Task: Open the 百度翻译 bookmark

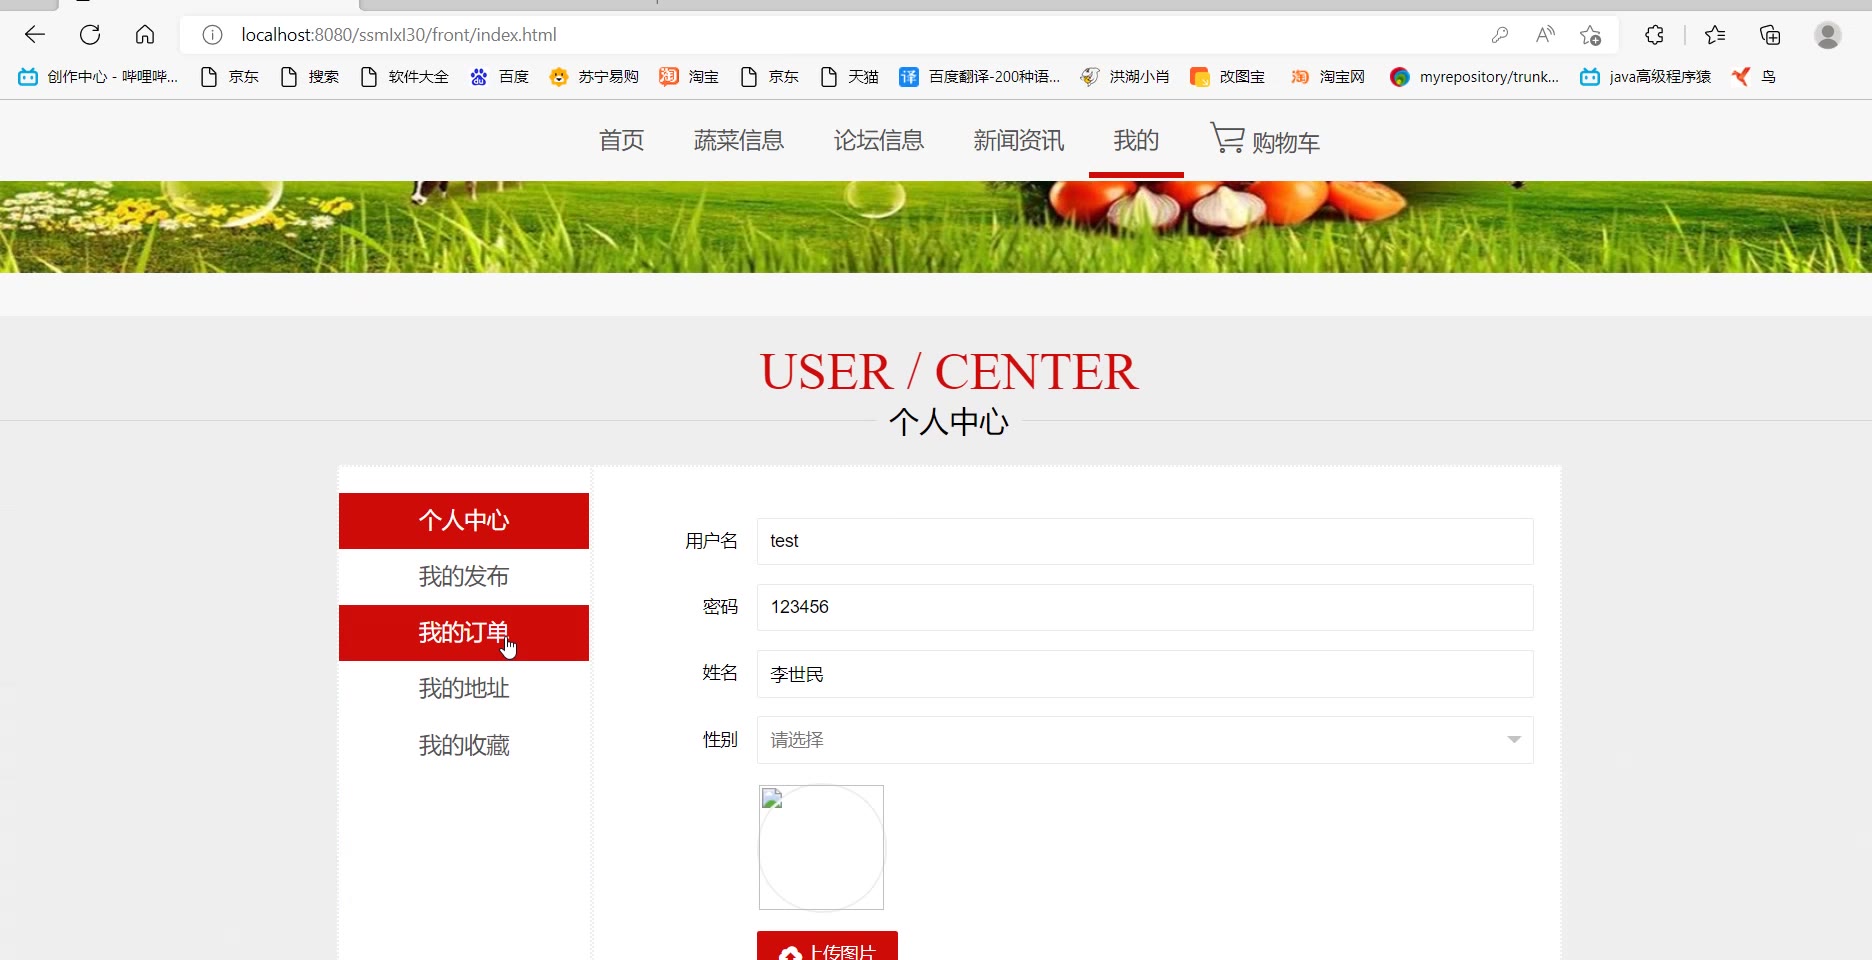Action: coord(979,77)
